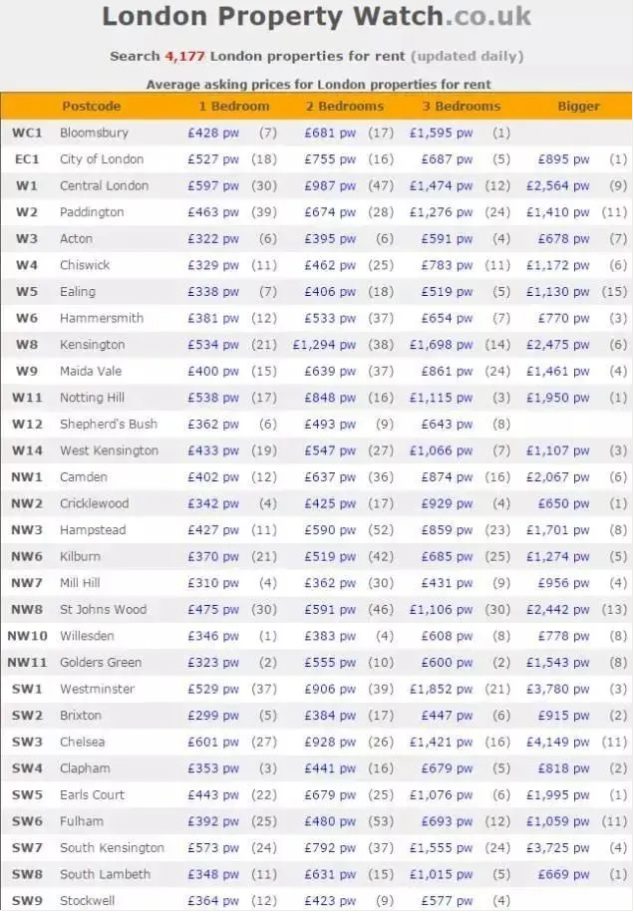Click the Postcode column header
634x915 pixels.
pyautogui.click(x=91, y=106)
